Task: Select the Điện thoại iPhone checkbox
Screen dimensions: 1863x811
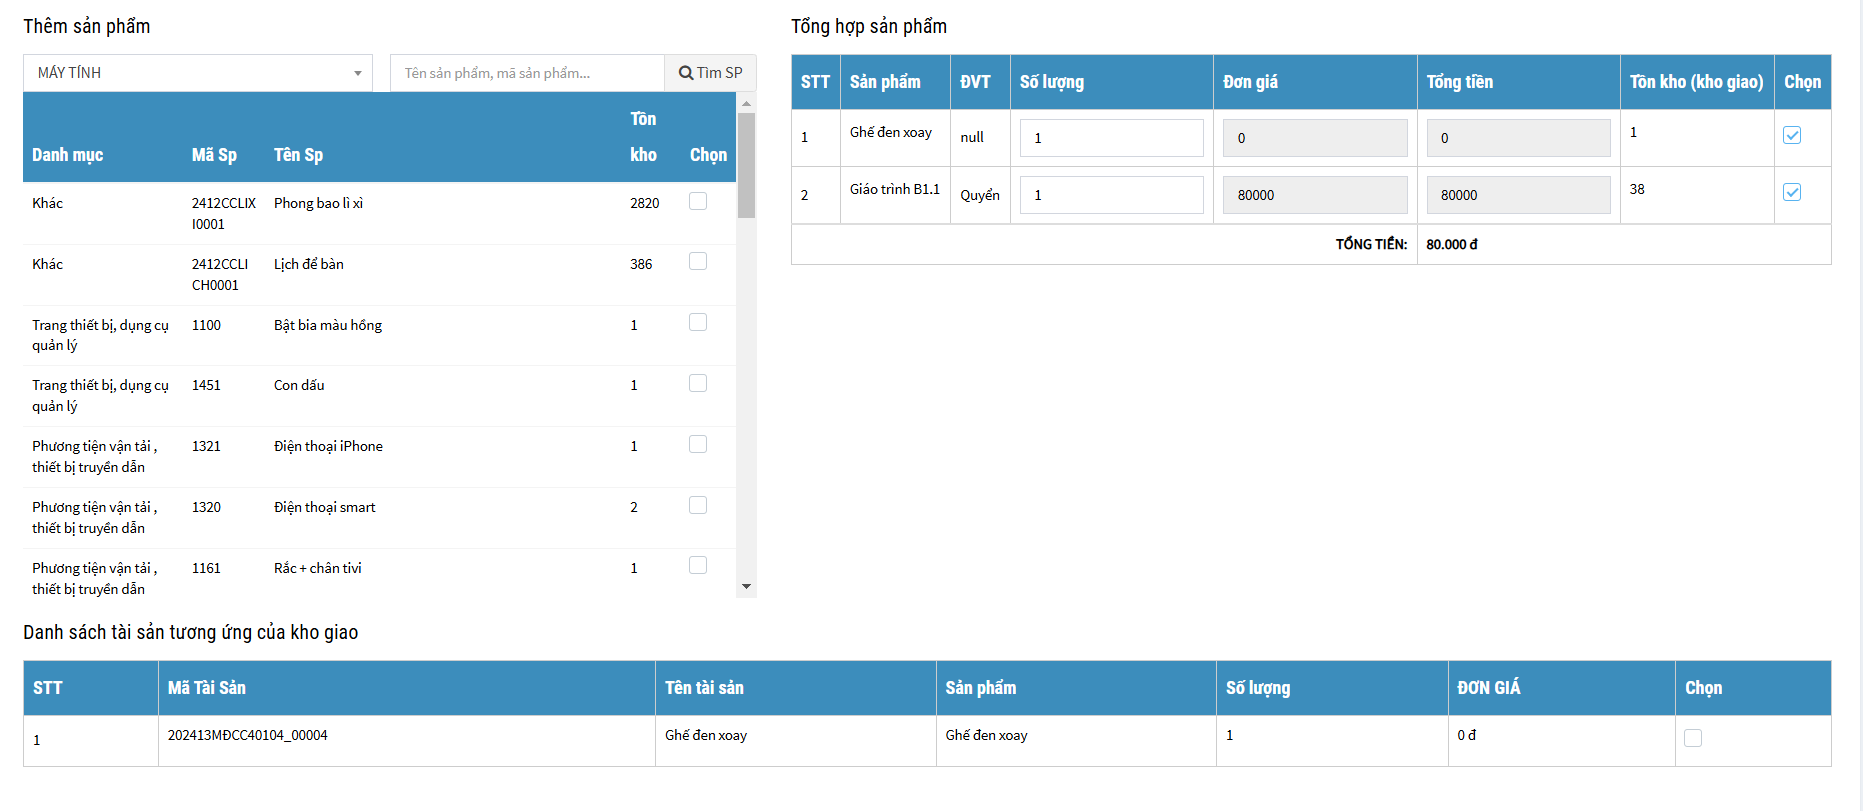Action: coord(698,444)
